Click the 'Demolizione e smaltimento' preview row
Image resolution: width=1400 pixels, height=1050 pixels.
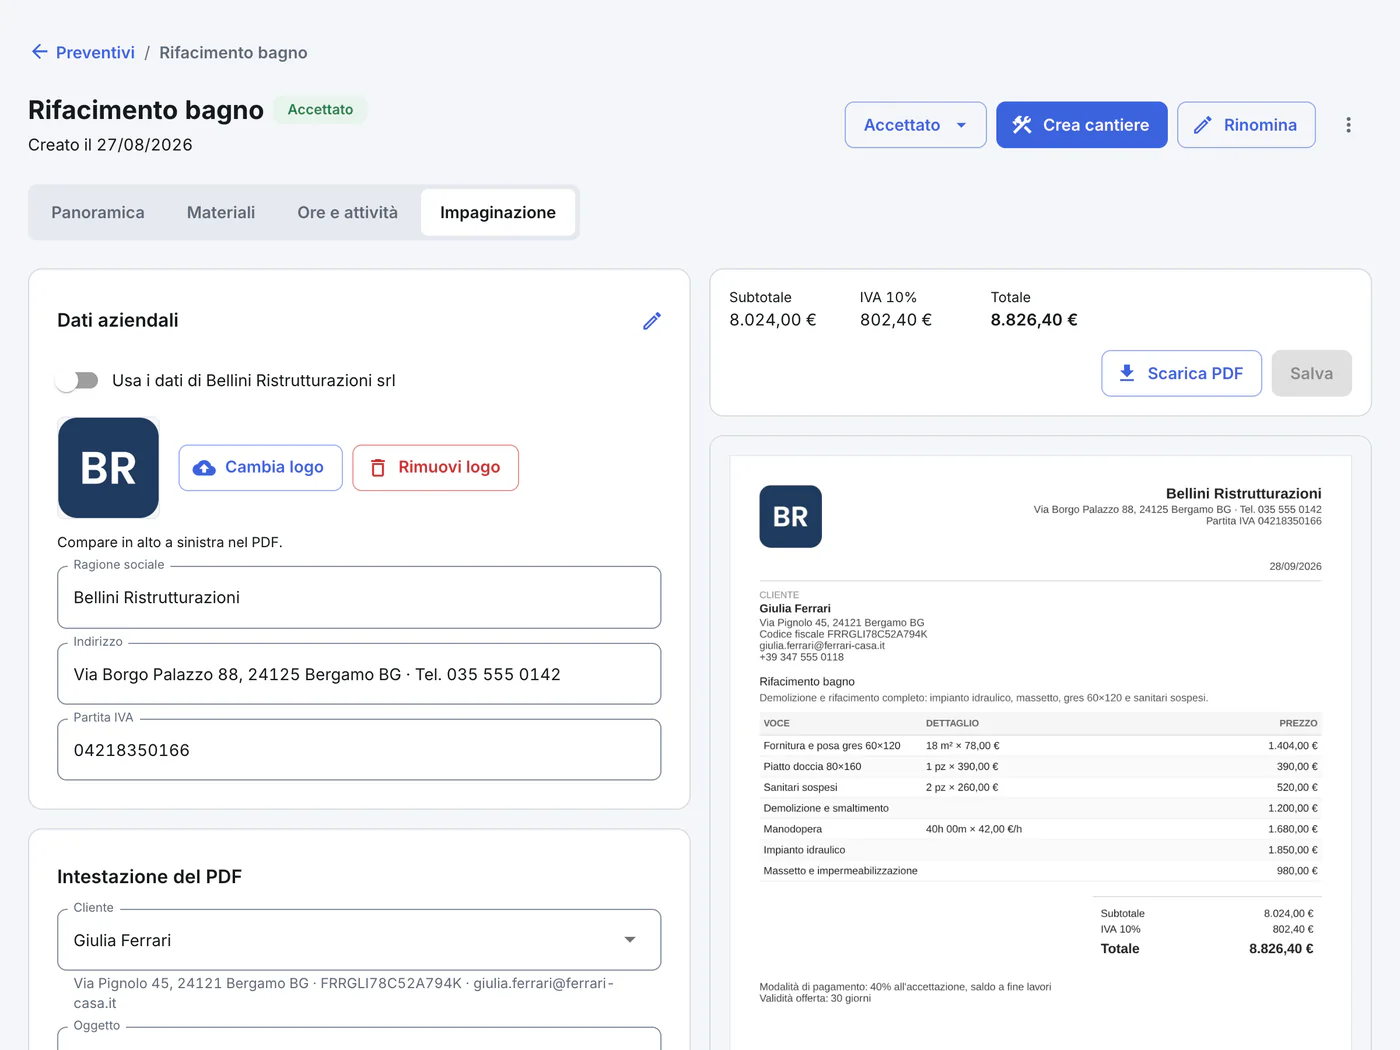tap(1040, 808)
